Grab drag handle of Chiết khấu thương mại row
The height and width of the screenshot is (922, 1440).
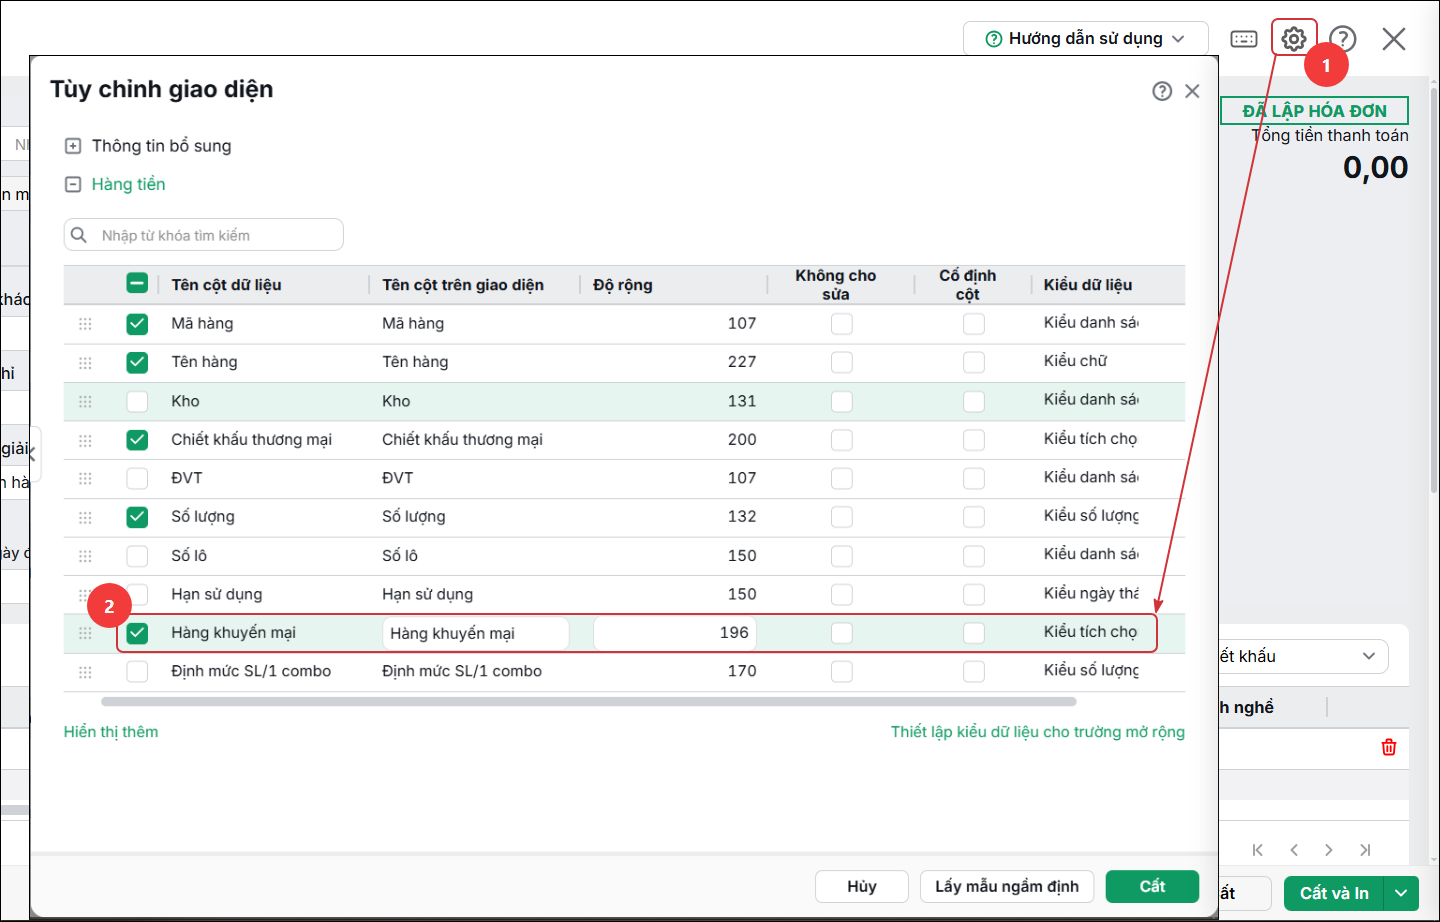(x=85, y=440)
